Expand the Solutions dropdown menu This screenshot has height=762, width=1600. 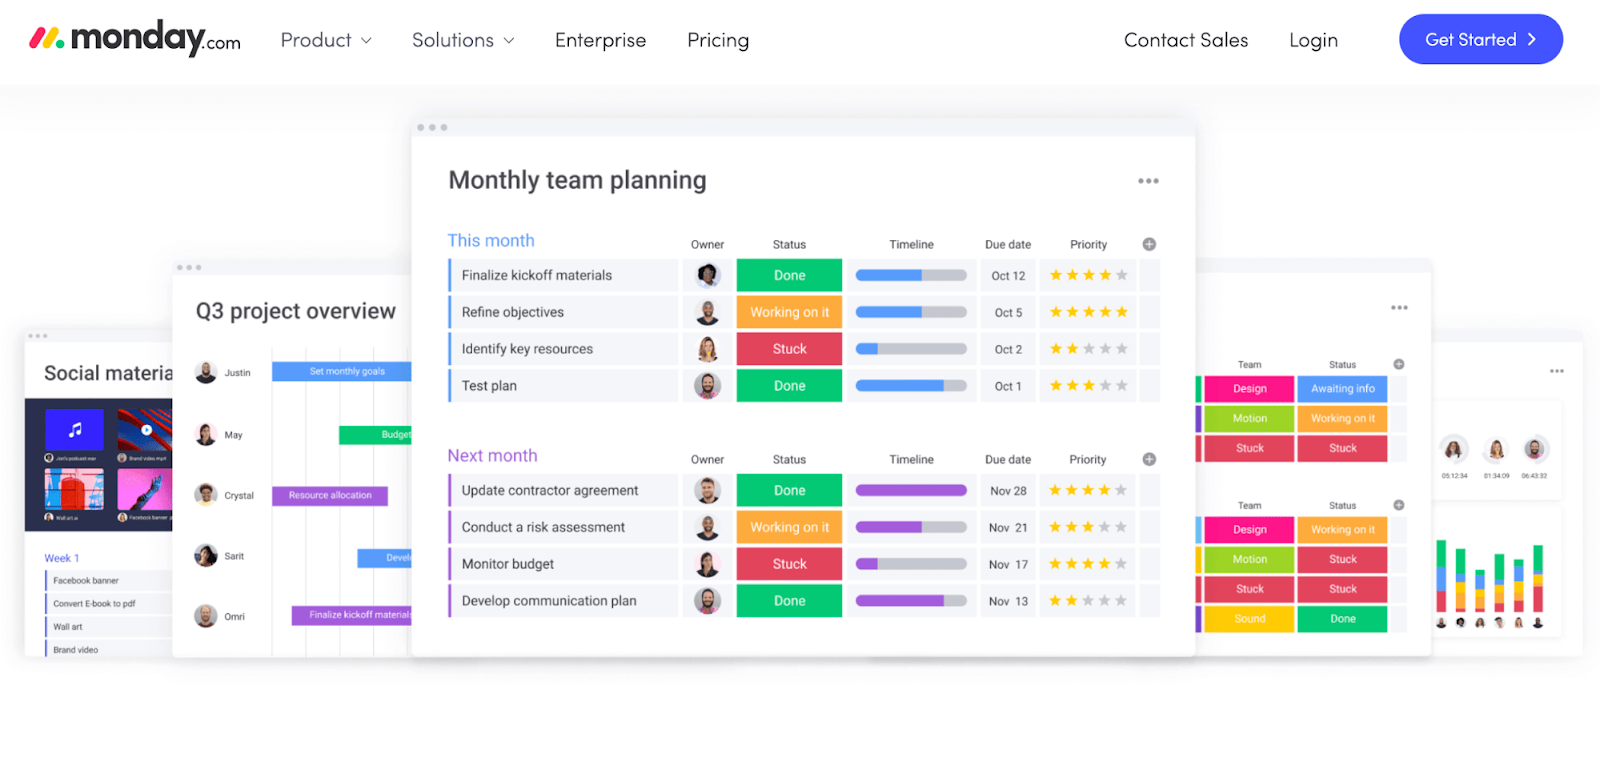pos(463,40)
